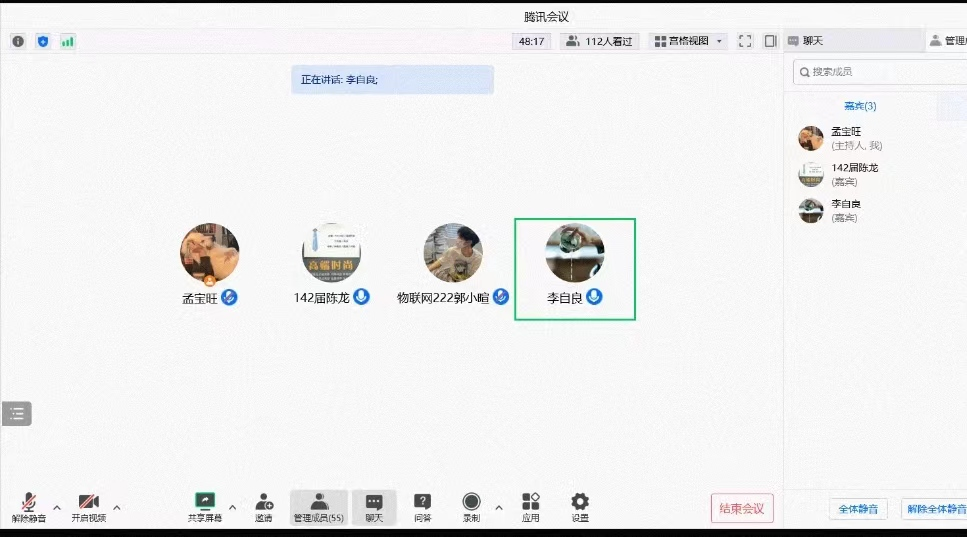The height and width of the screenshot is (537, 967).
Task: Open the 宫格视图 view layout dropdown
Action: point(689,41)
